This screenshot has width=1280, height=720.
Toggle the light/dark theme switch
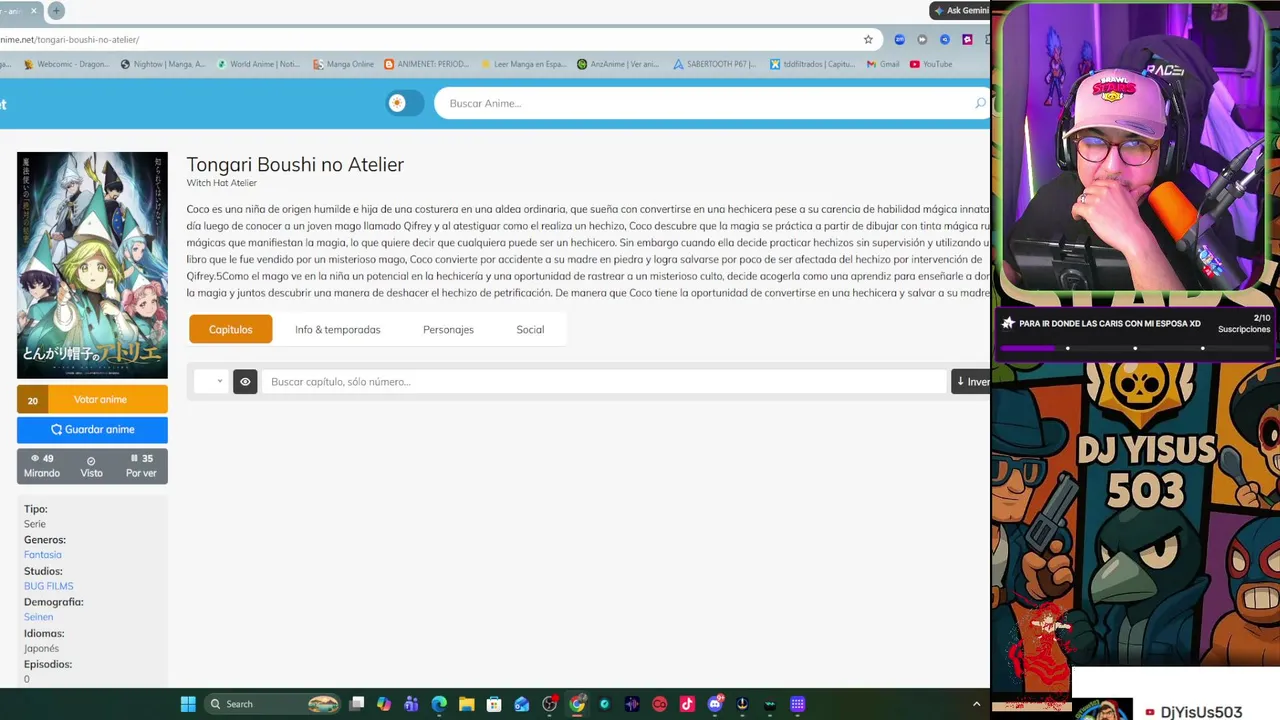[404, 103]
